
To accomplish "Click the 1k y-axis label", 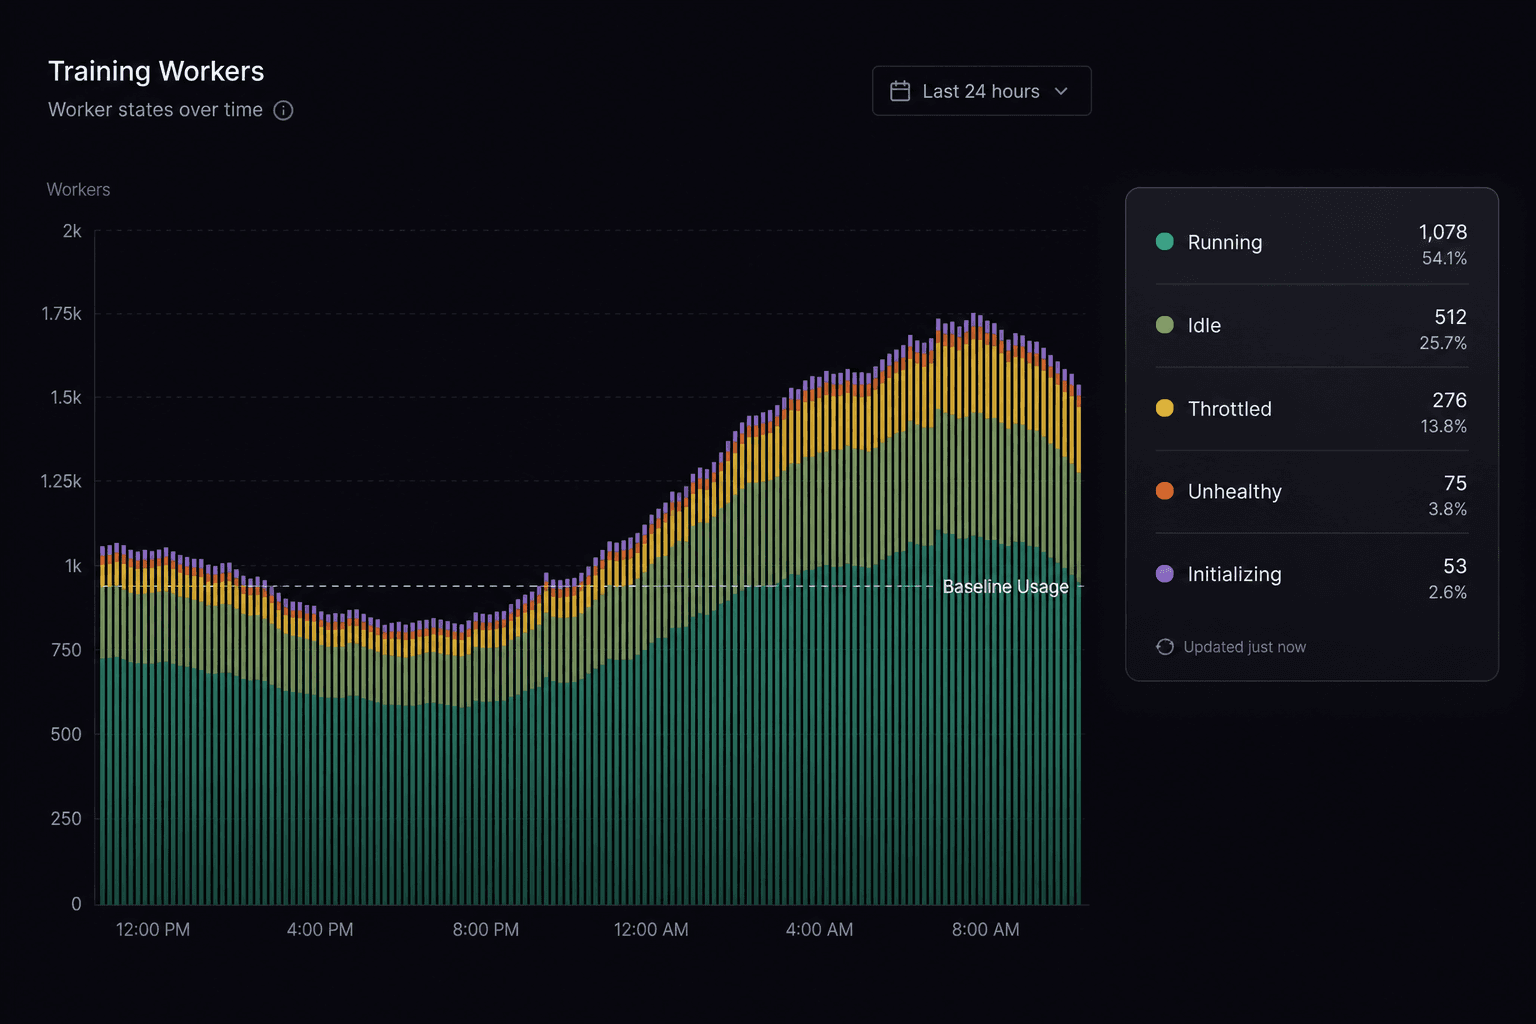I will [73, 566].
